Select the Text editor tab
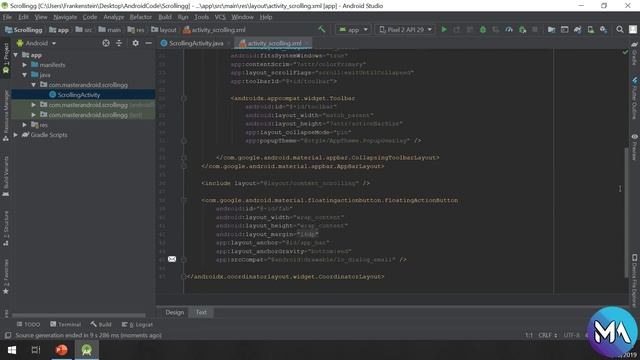Image resolution: width=640 pixels, height=360 pixels. click(201, 312)
